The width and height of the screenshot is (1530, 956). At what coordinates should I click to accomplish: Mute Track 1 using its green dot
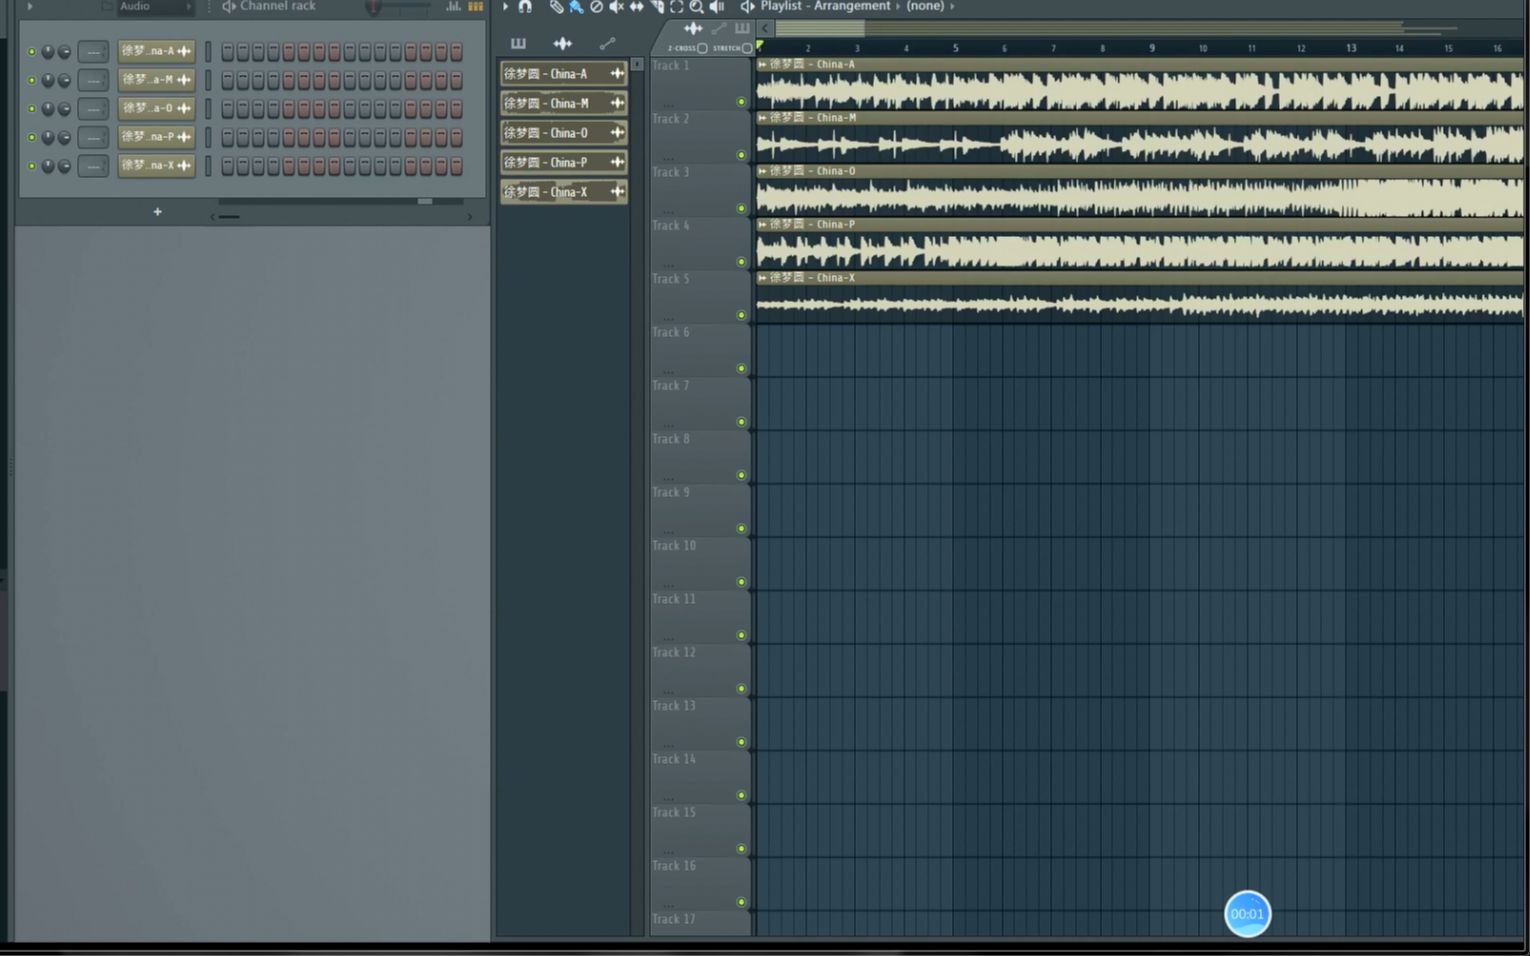[x=741, y=102]
